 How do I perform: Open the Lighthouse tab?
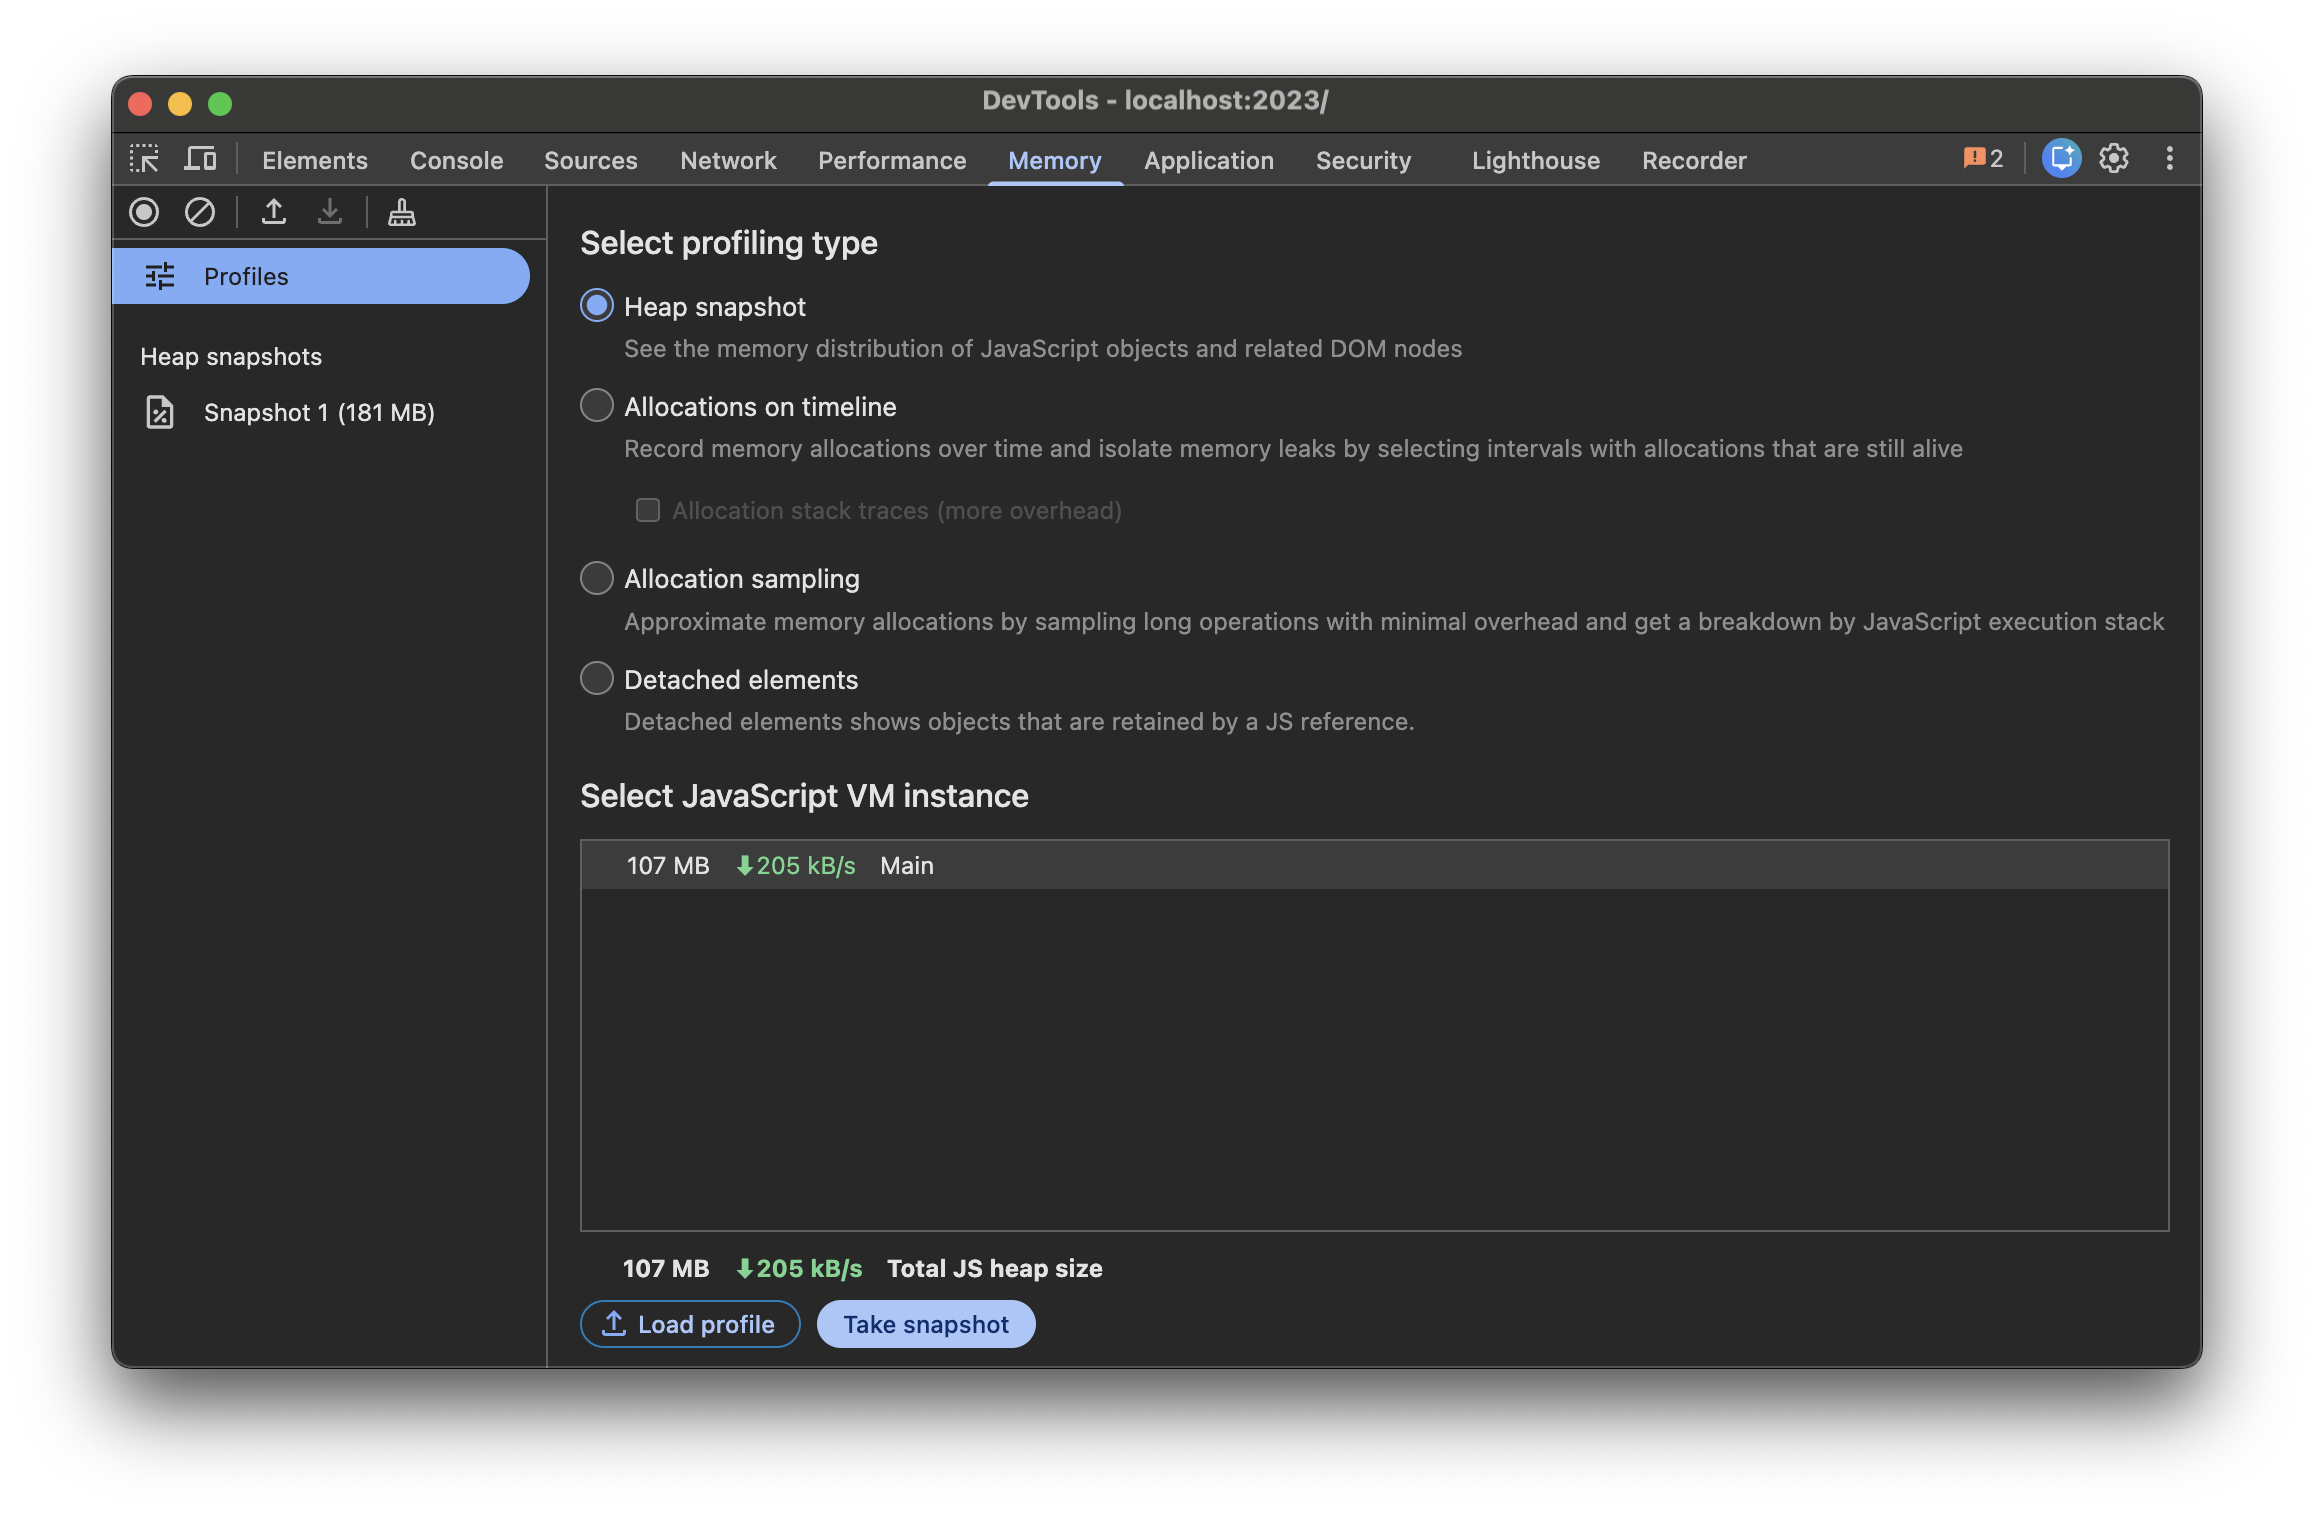[1536, 160]
